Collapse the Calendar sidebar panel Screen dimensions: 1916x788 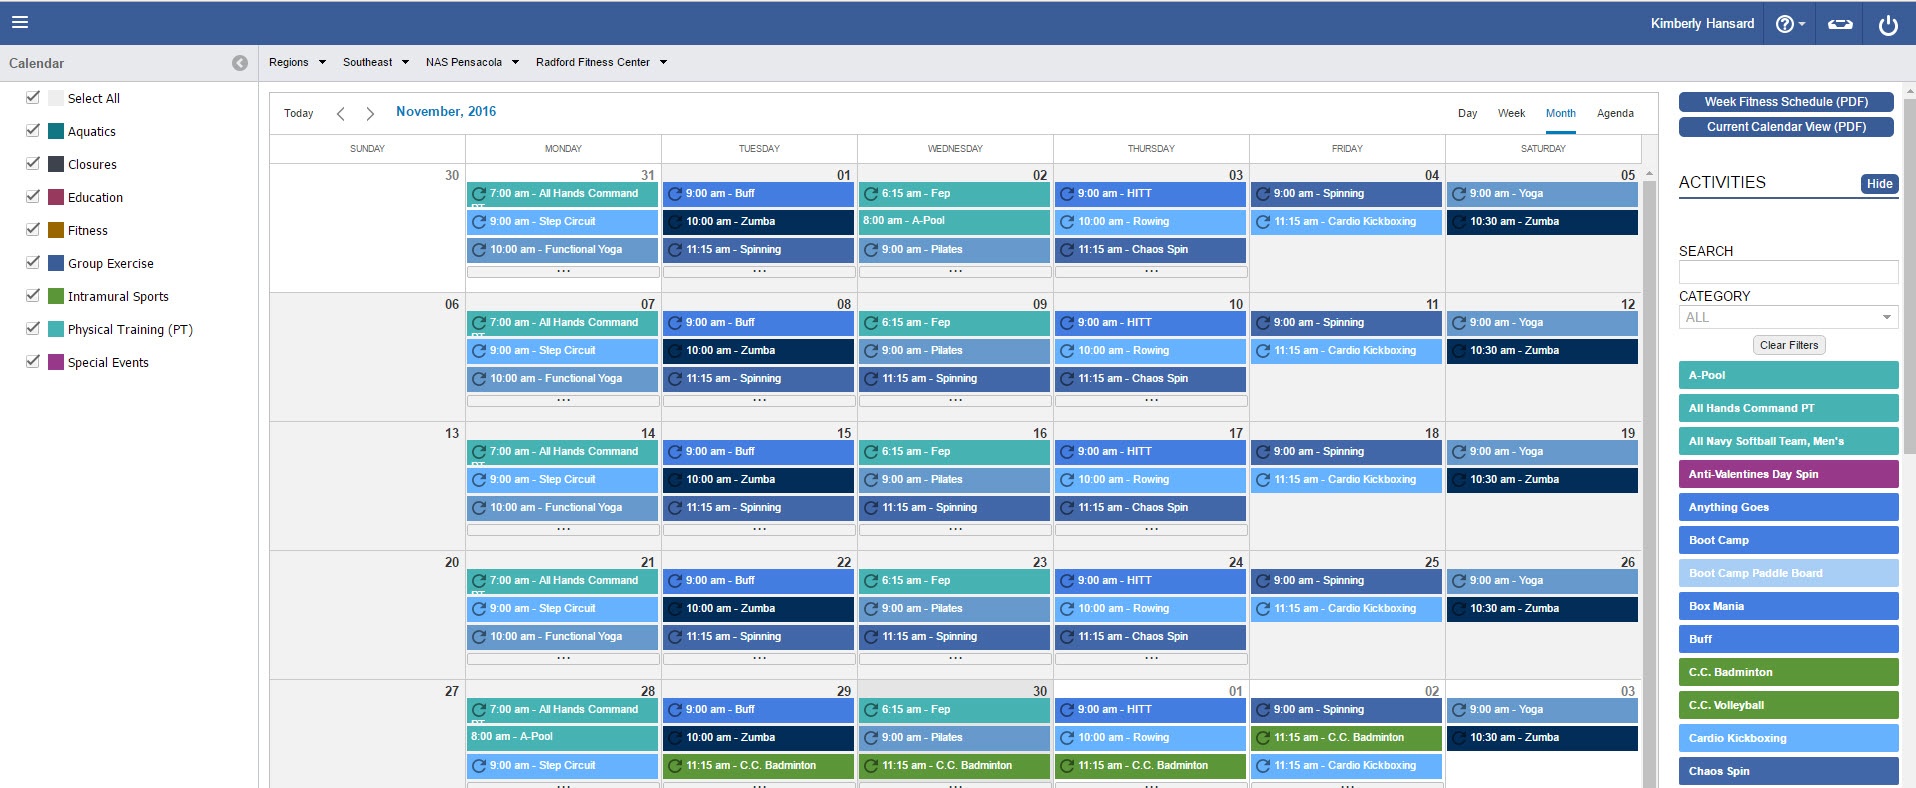pyautogui.click(x=240, y=63)
